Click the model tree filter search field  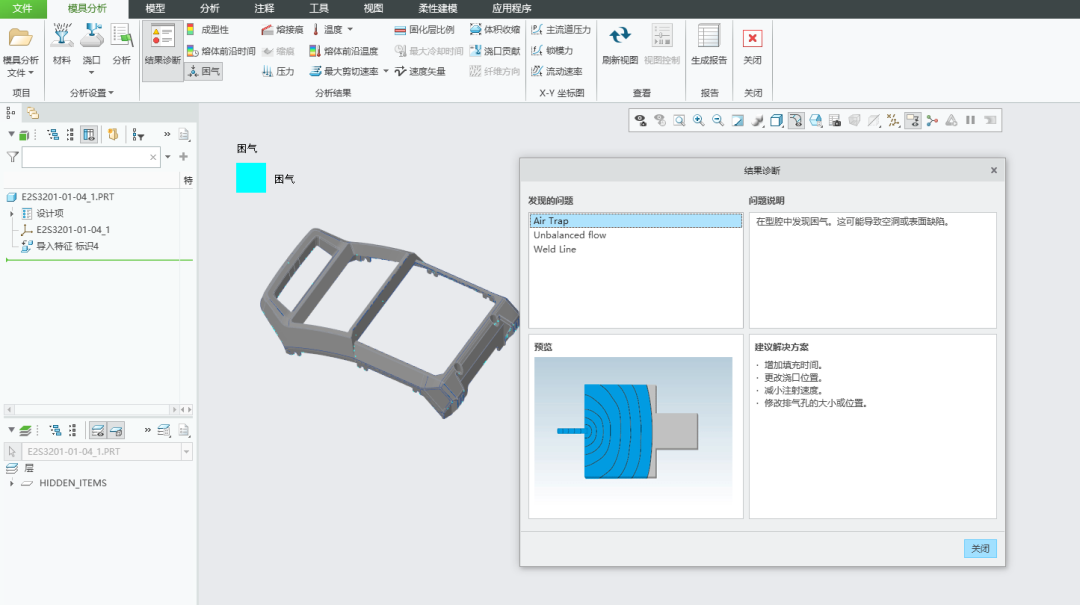point(92,158)
